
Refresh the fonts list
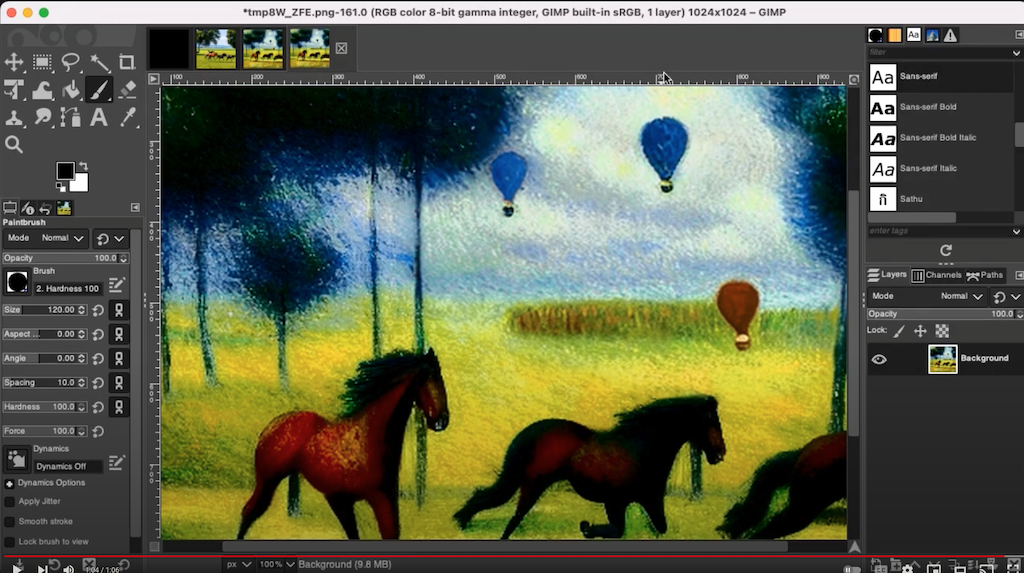click(x=946, y=250)
